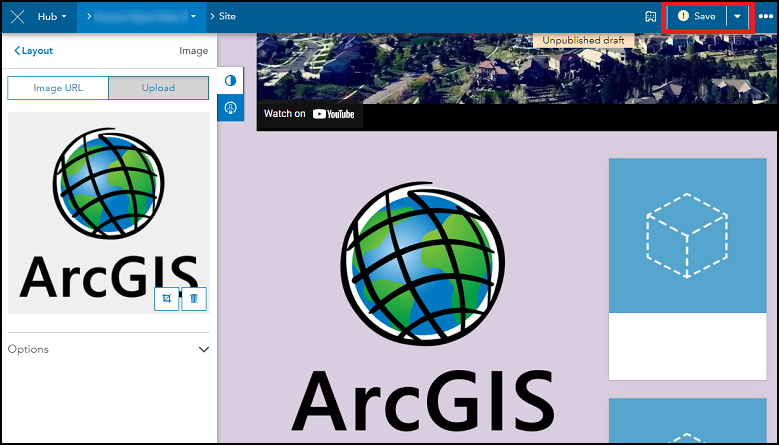Click the Site breadcrumb
The image size is (779, 445).
coord(227,16)
